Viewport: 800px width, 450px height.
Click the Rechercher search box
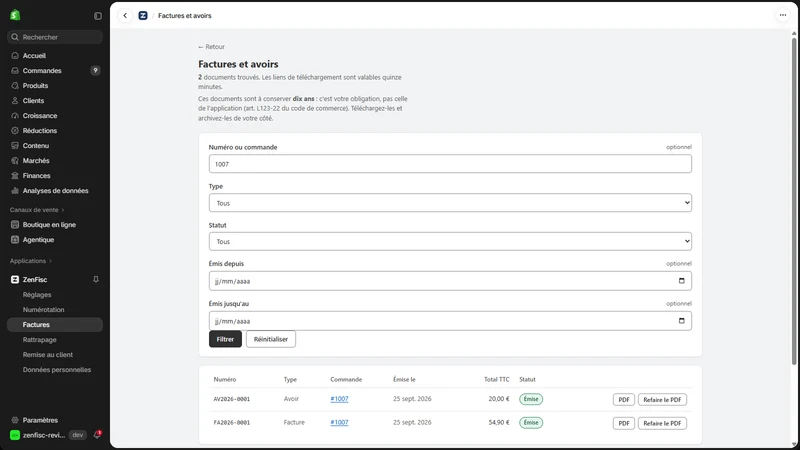coord(55,37)
